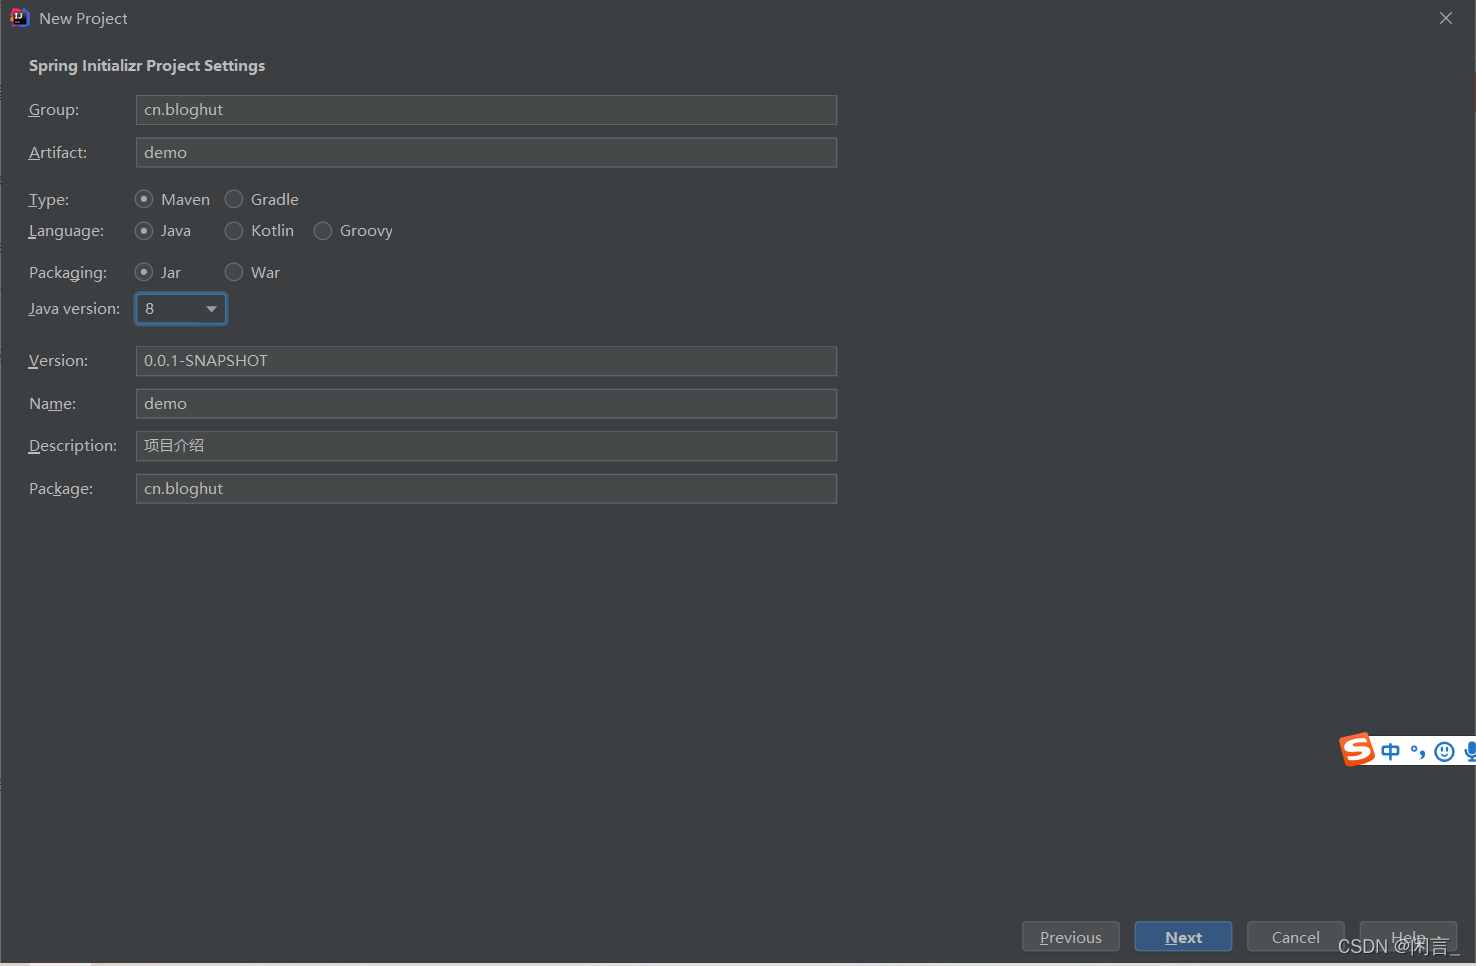The height and width of the screenshot is (966, 1476).
Task: Click the Packaging label
Action: [x=67, y=273]
